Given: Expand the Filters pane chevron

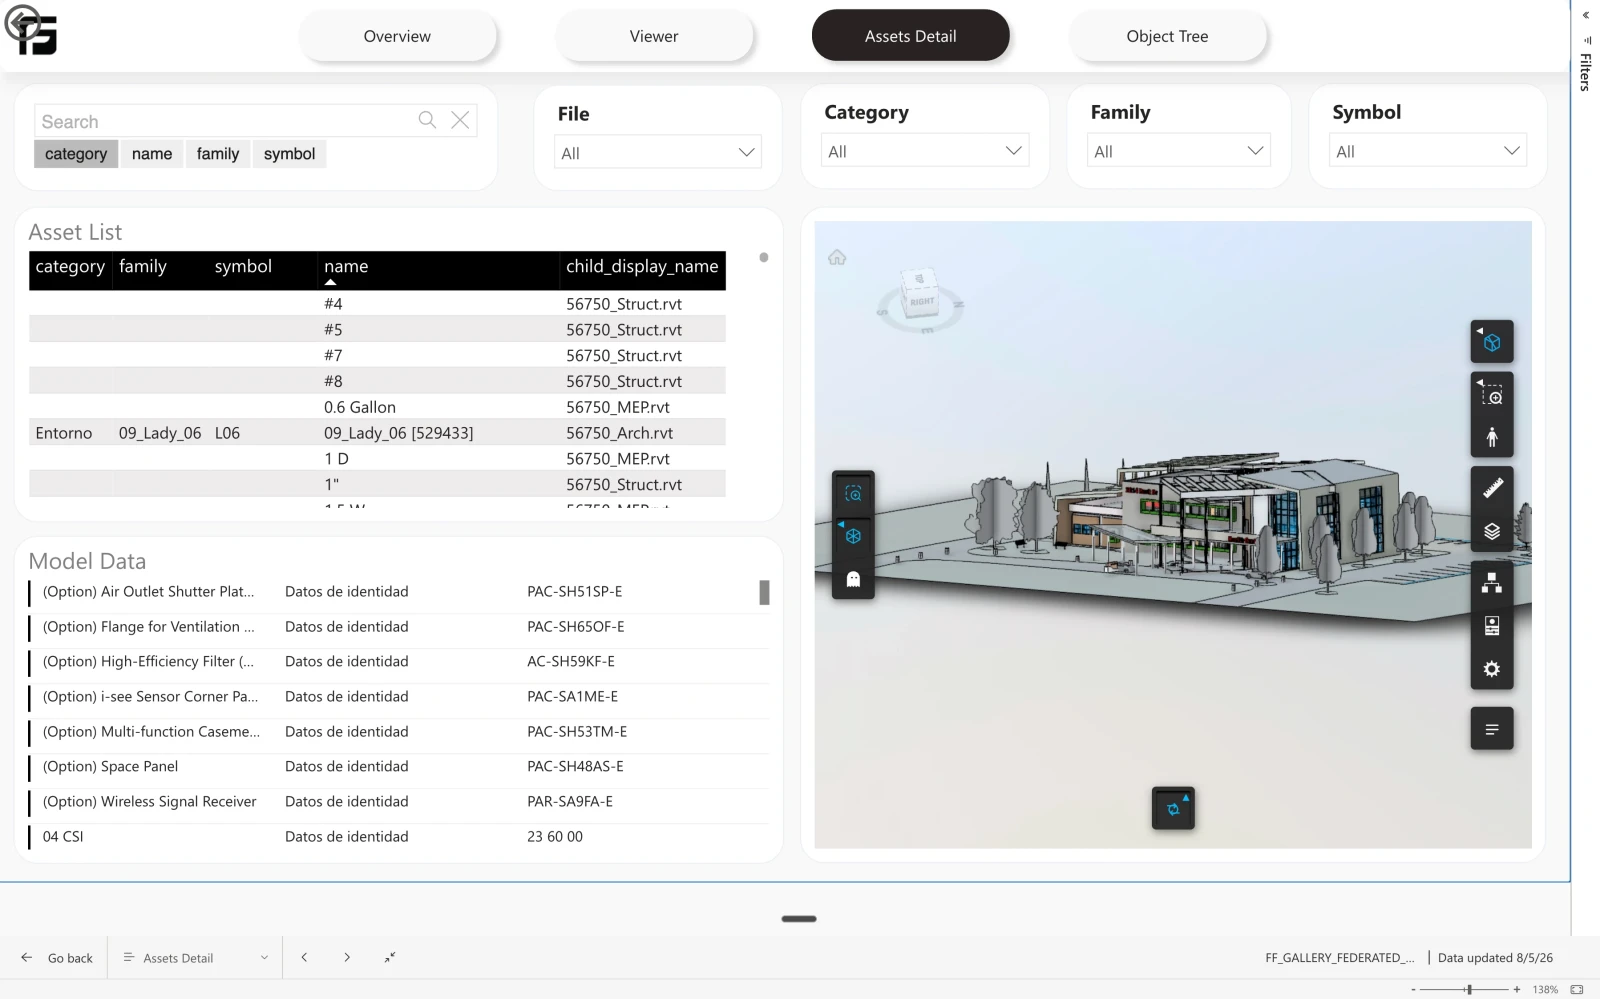Looking at the screenshot, I should (1586, 15).
